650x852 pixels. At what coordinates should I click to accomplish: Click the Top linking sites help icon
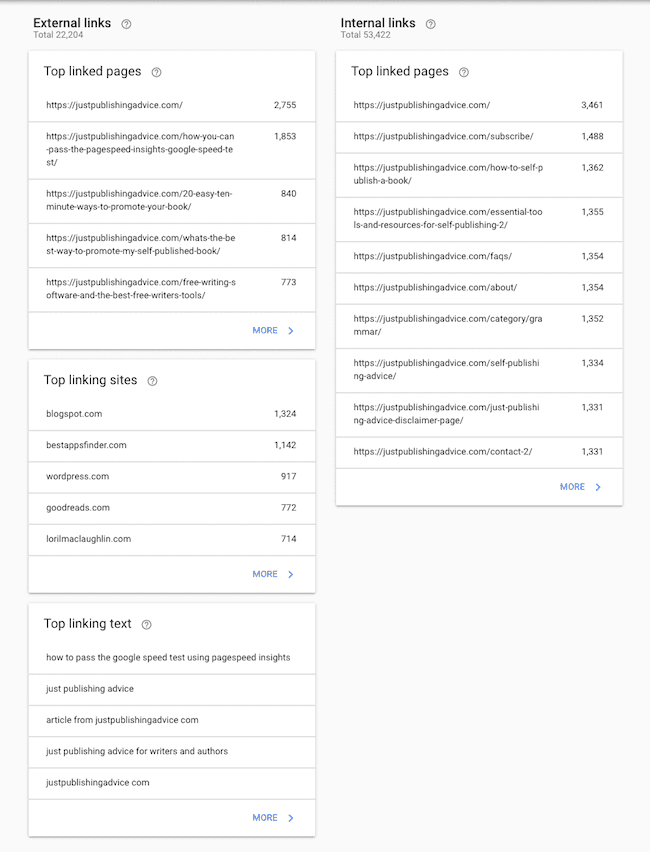tap(151, 380)
